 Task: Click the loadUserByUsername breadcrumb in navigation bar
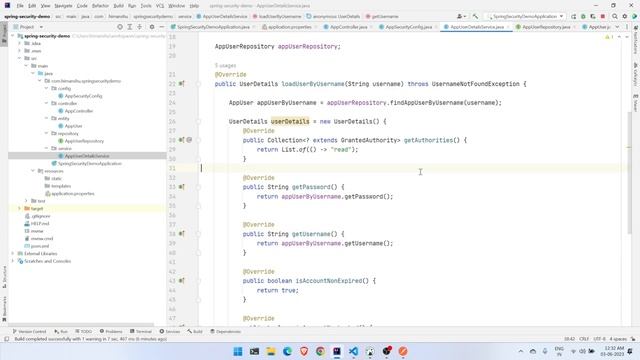coord(277,16)
